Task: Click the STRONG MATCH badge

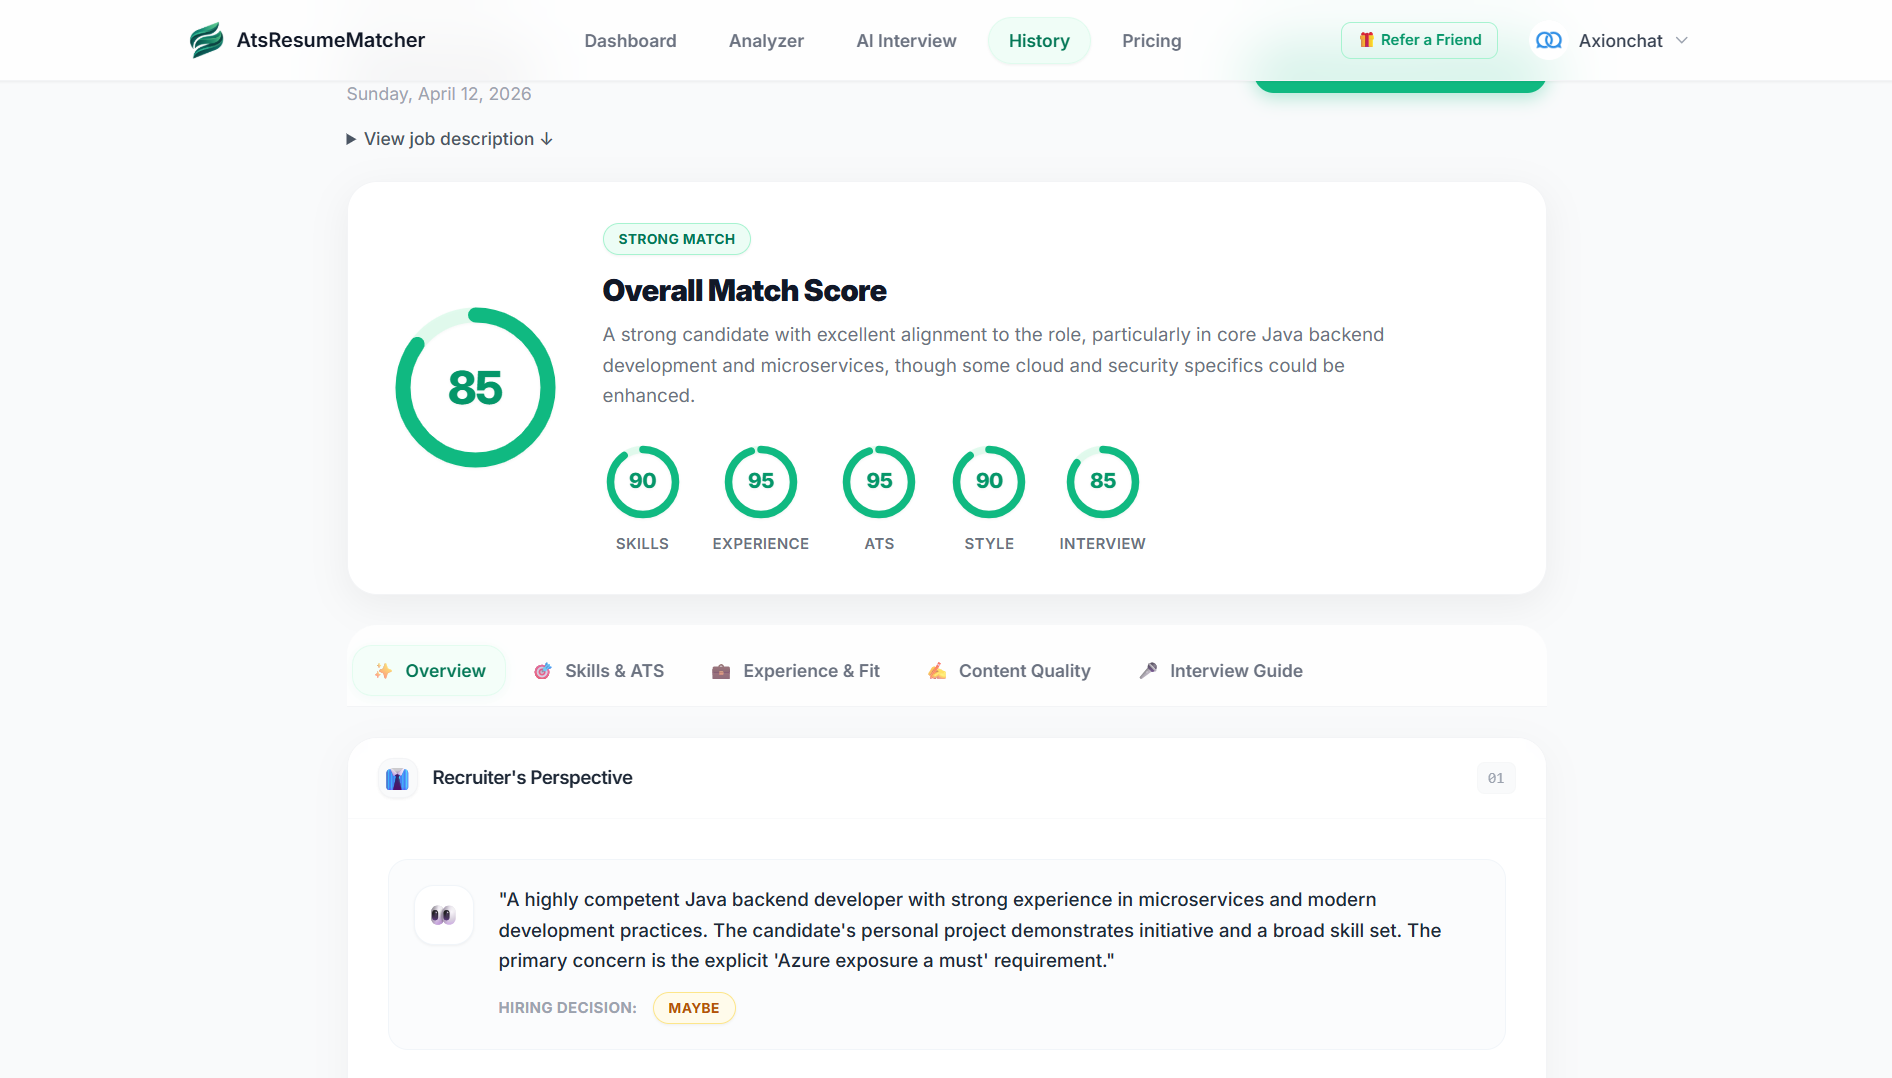Action: point(676,239)
